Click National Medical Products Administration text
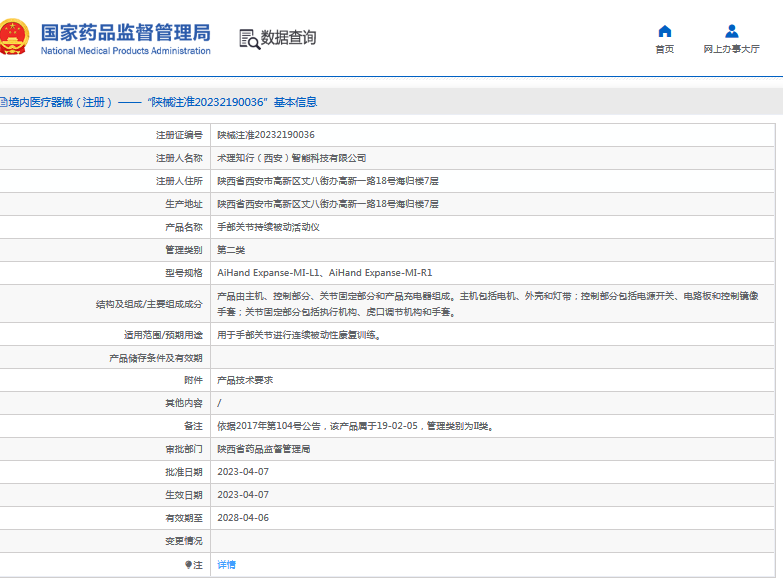783x586 pixels. click(125, 51)
